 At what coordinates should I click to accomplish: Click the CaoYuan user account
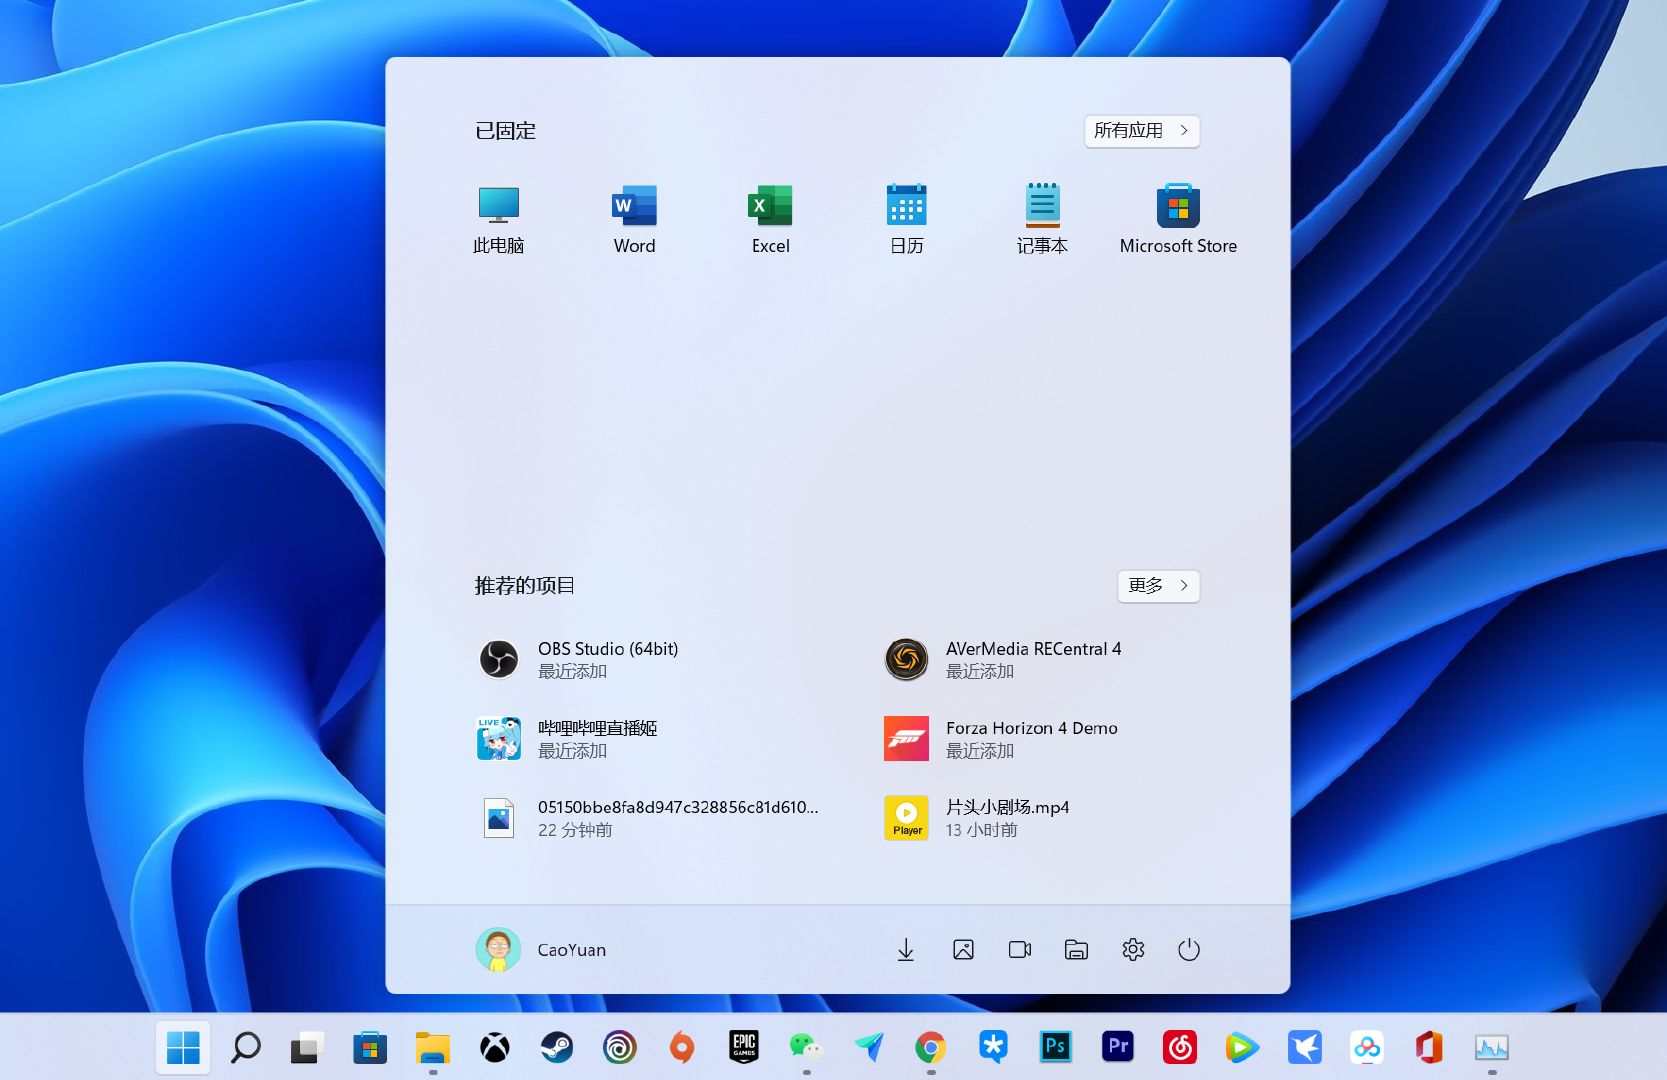[540, 949]
